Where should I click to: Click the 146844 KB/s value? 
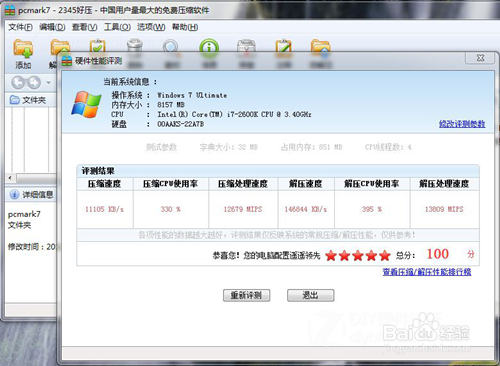tap(306, 209)
